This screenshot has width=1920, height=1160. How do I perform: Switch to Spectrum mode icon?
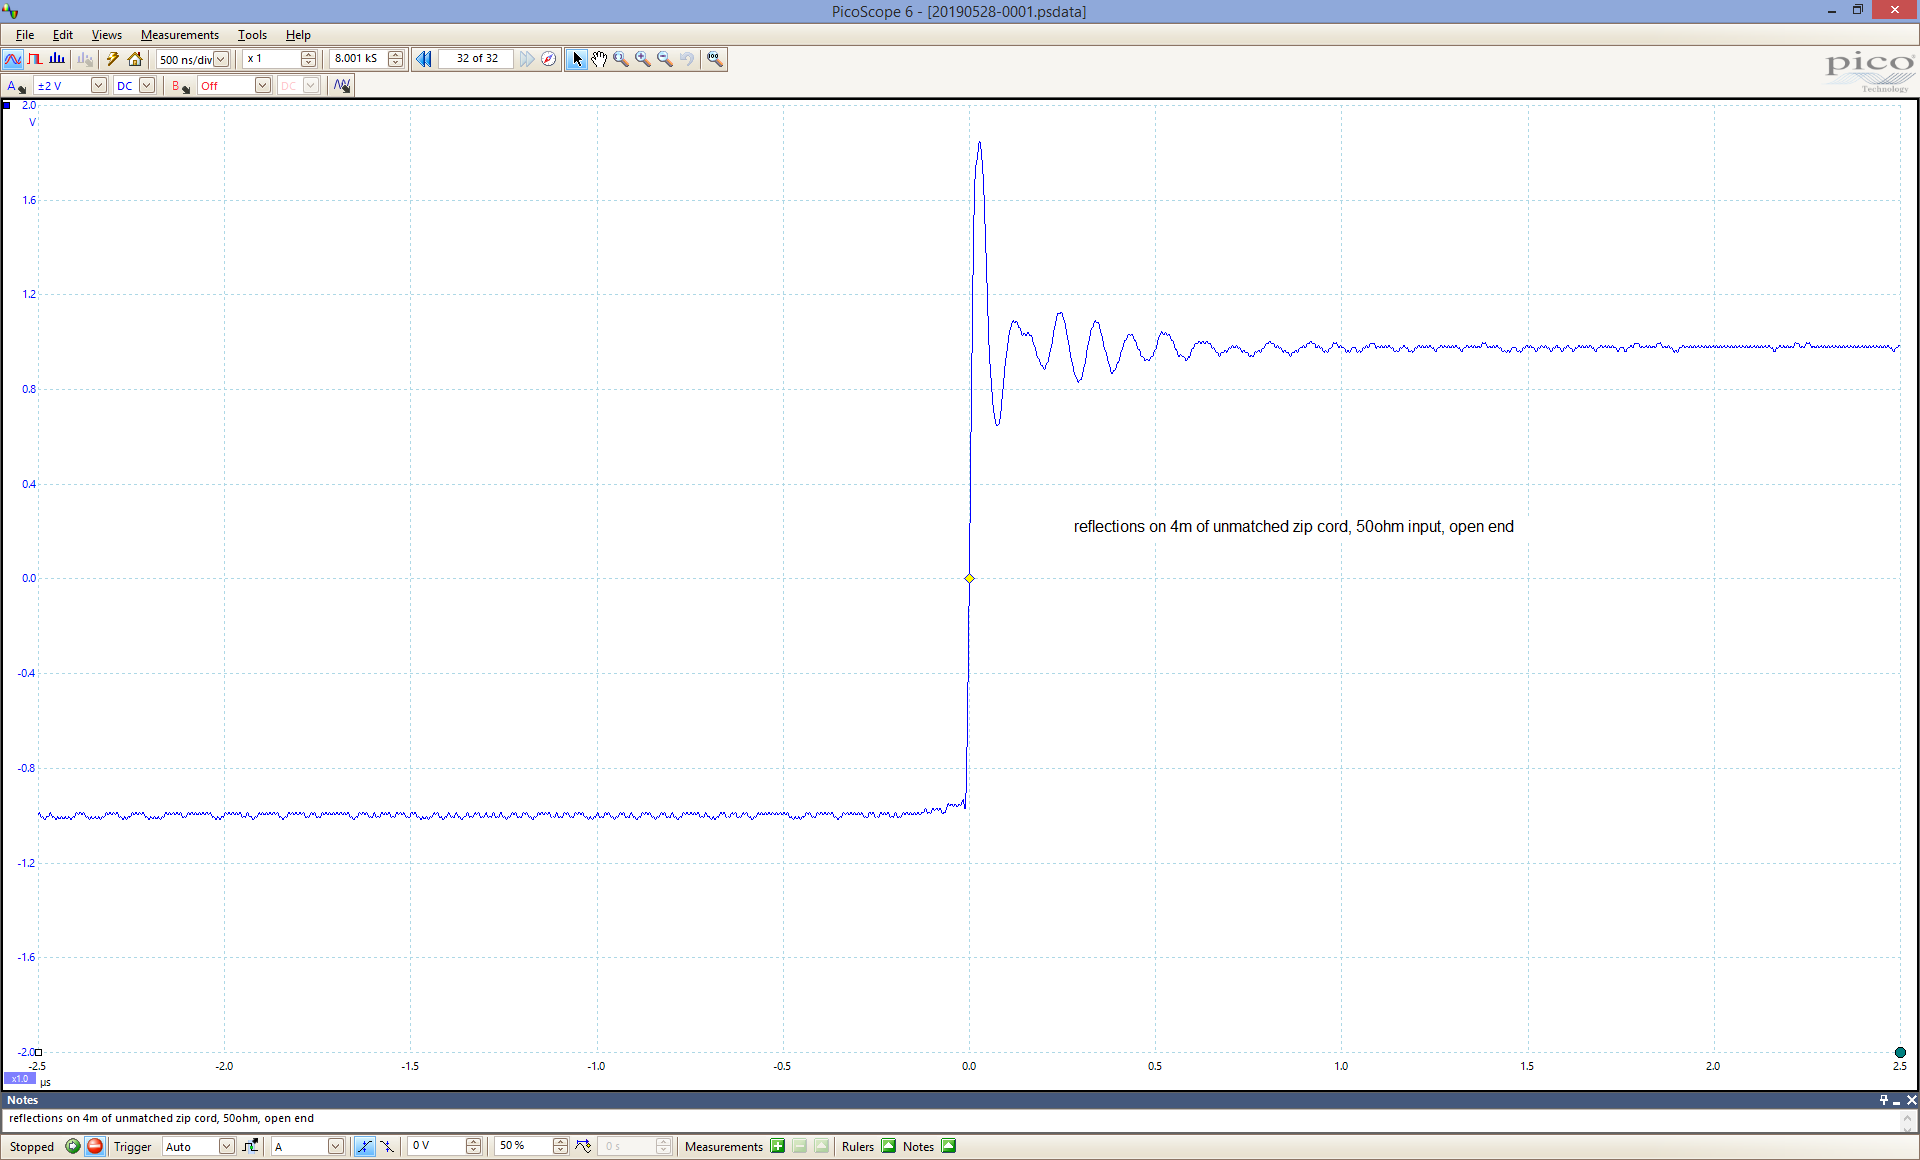(x=57, y=59)
